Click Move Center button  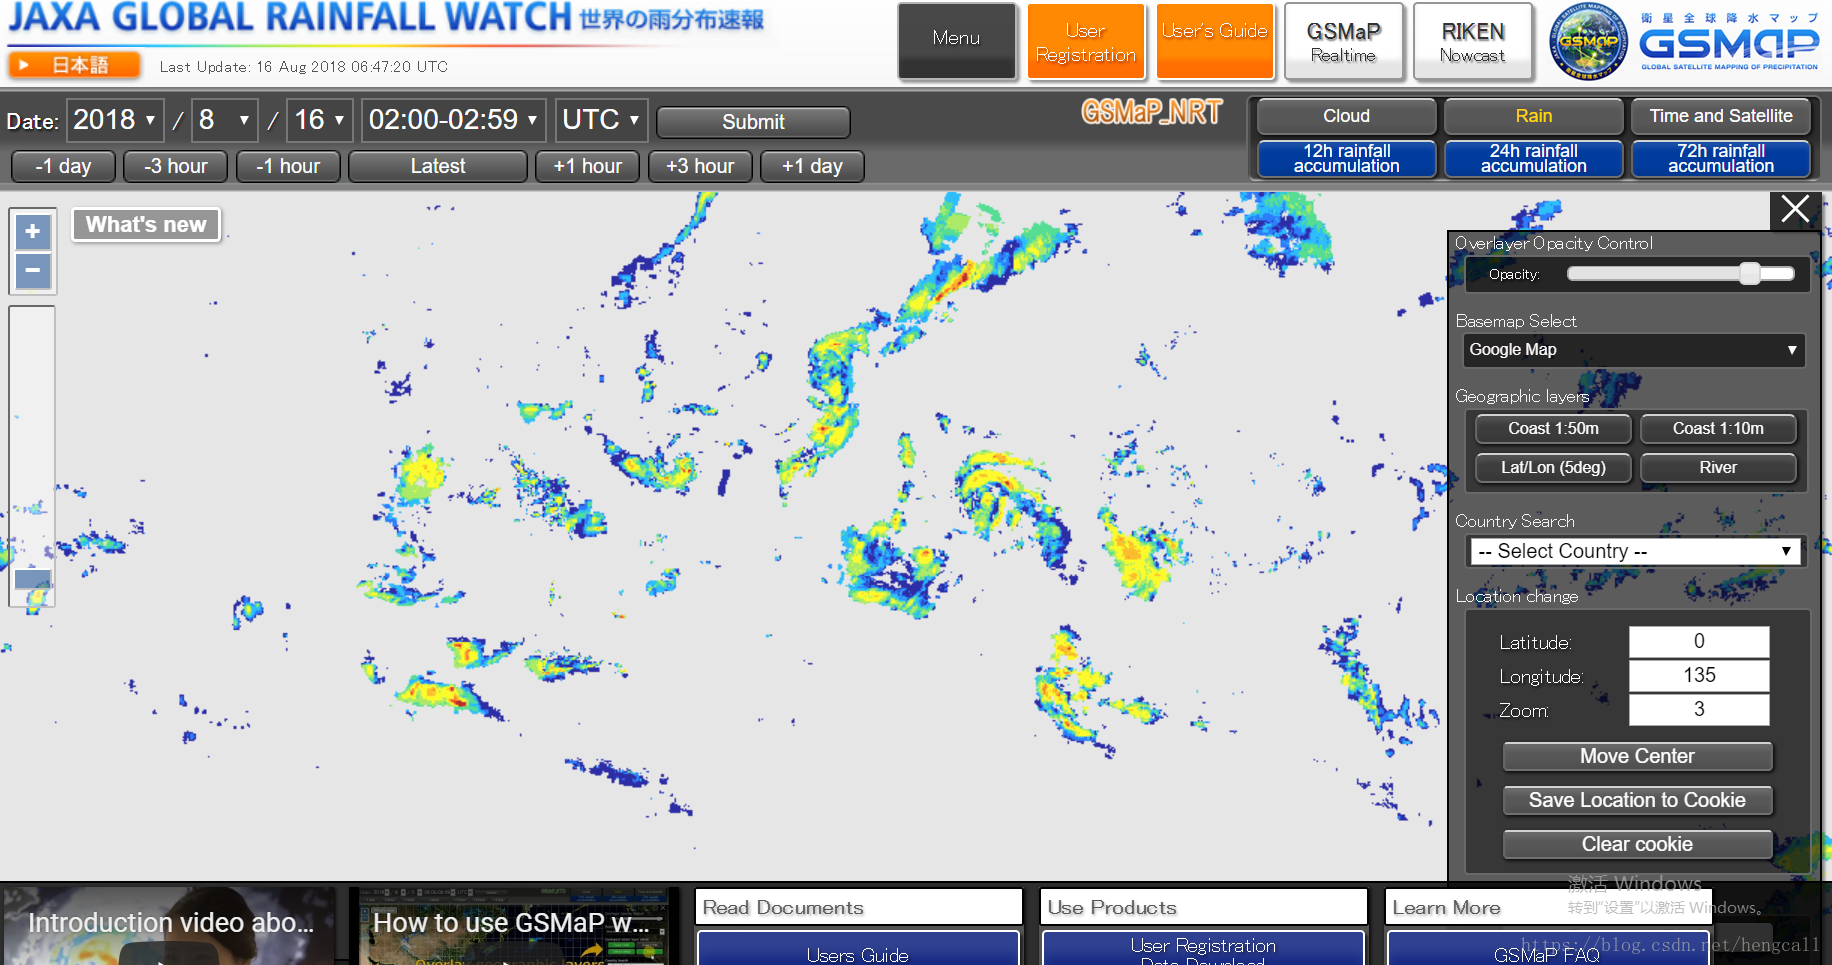point(1637,757)
